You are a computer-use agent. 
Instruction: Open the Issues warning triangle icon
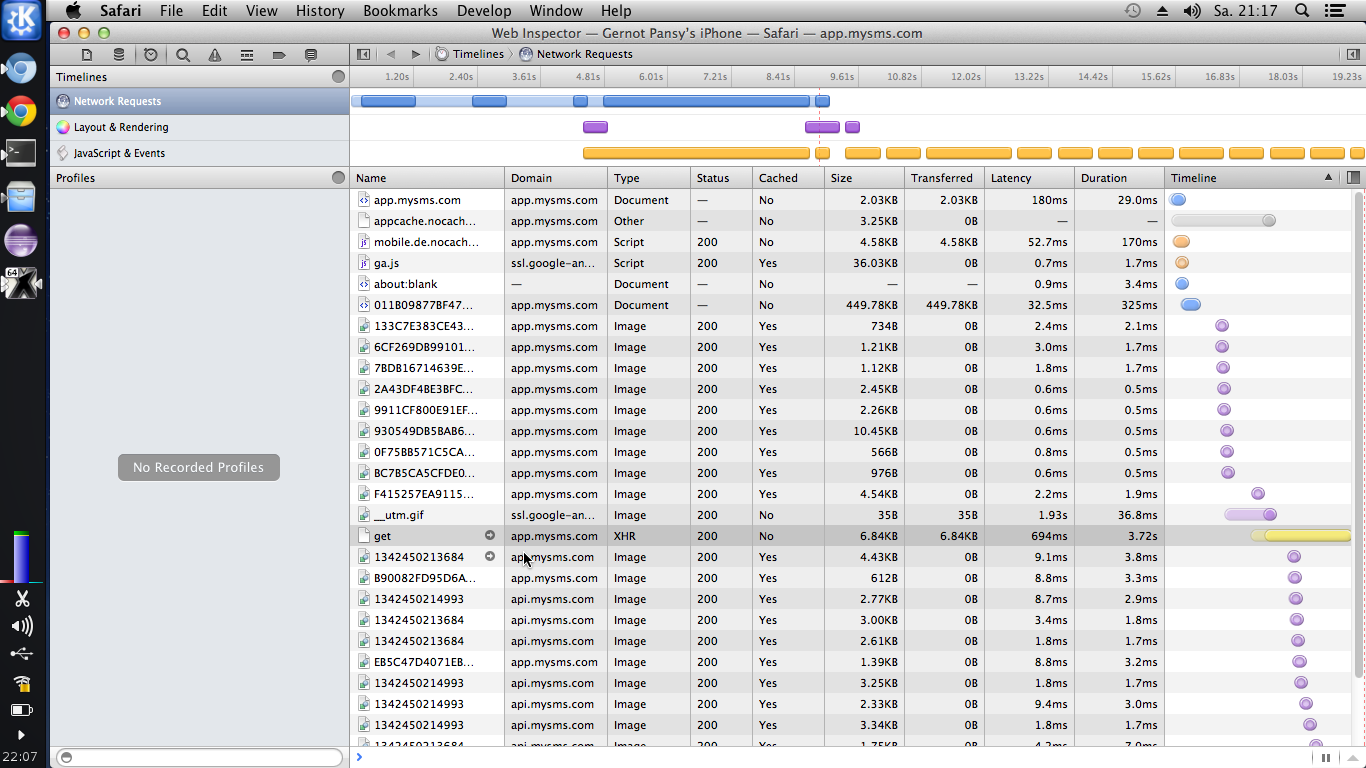pyautogui.click(x=215, y=55)
